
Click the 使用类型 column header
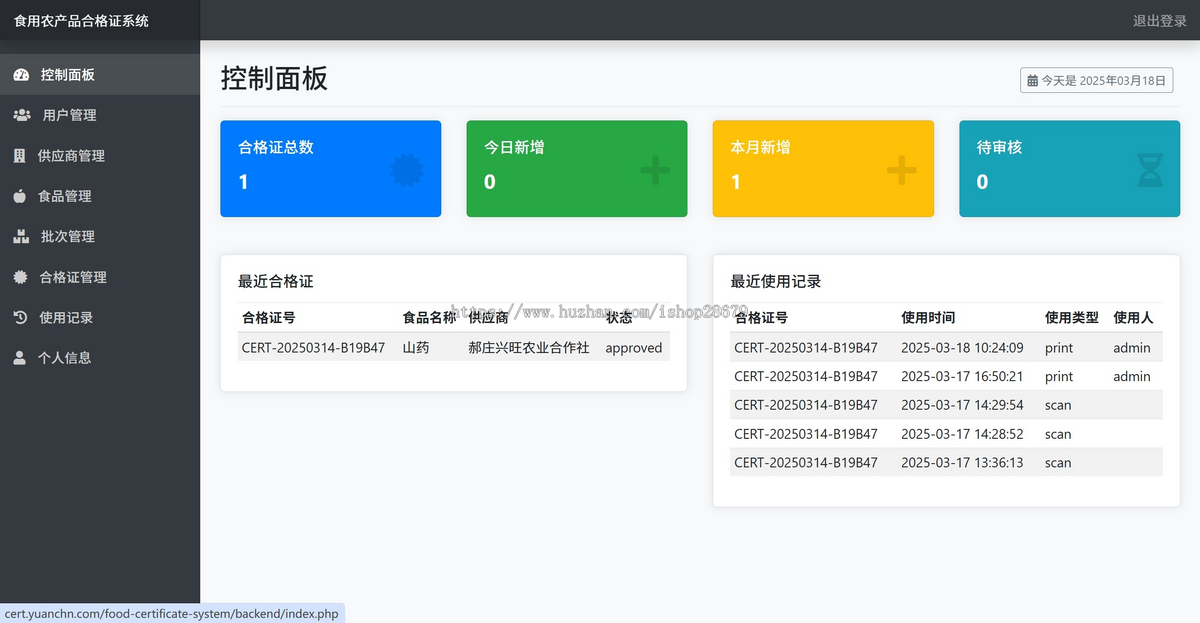pyautogui.click(x=1072, y=318)
